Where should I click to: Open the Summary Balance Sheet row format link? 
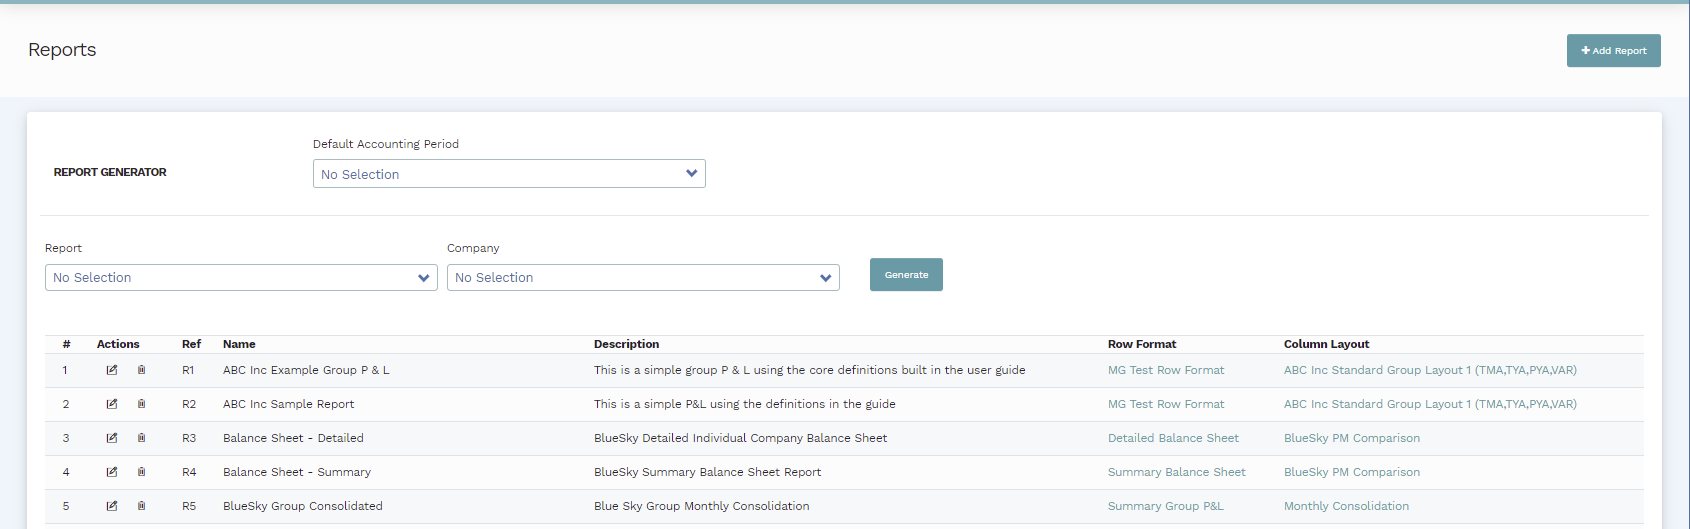point(1176,472)
